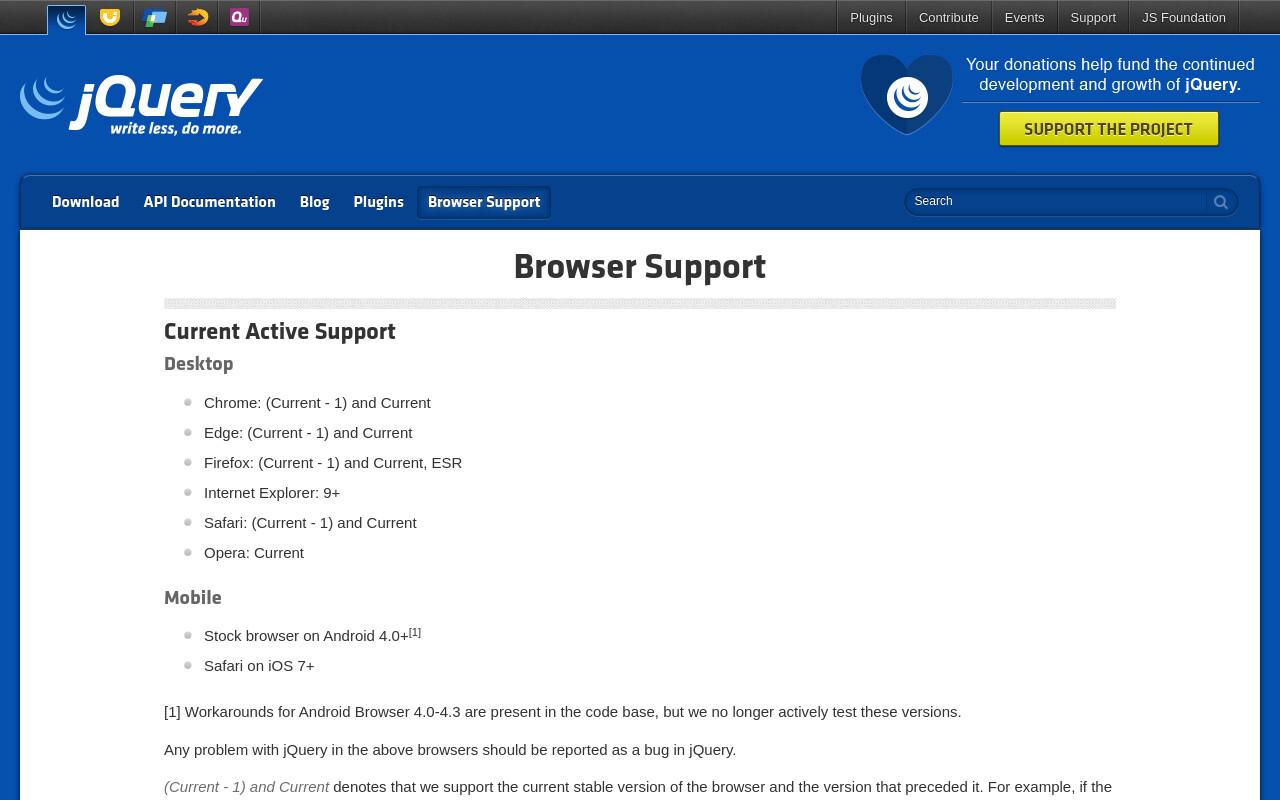
Task: Click the jQuery logo header
Action: pos(141,105)
